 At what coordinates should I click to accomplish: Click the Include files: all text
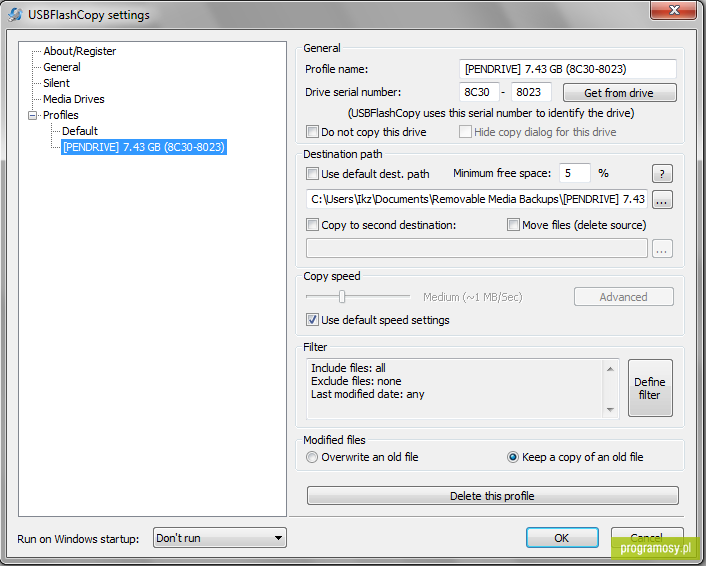348,368
